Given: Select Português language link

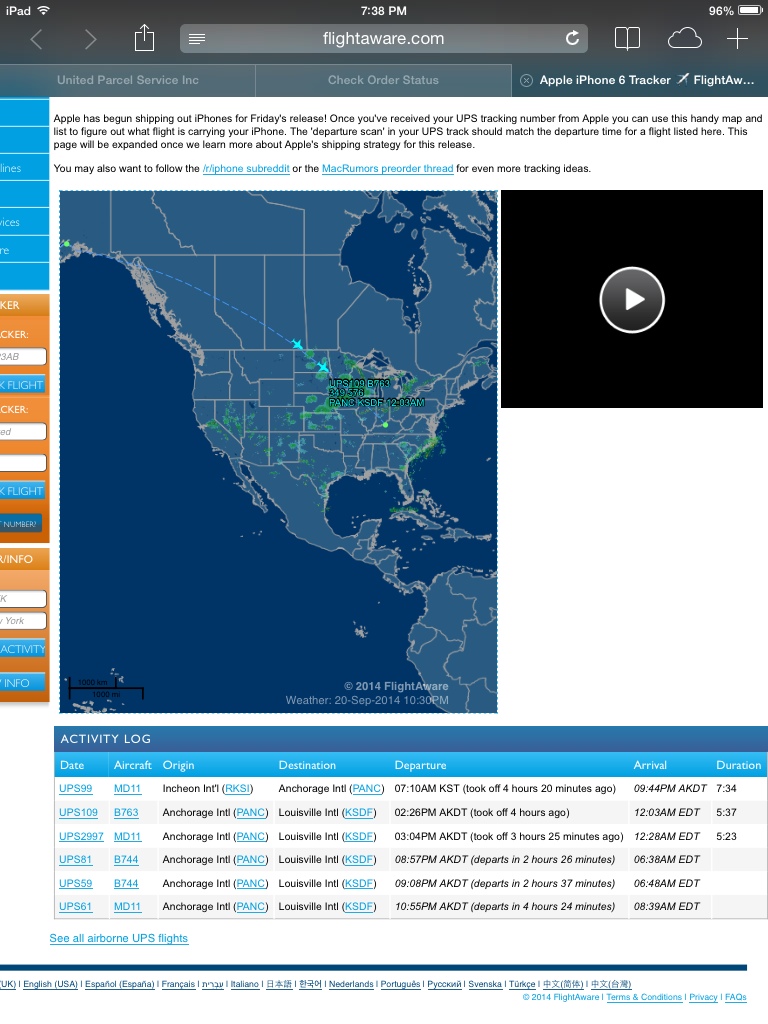Looking at the screenshot, I should click(400, 984).
